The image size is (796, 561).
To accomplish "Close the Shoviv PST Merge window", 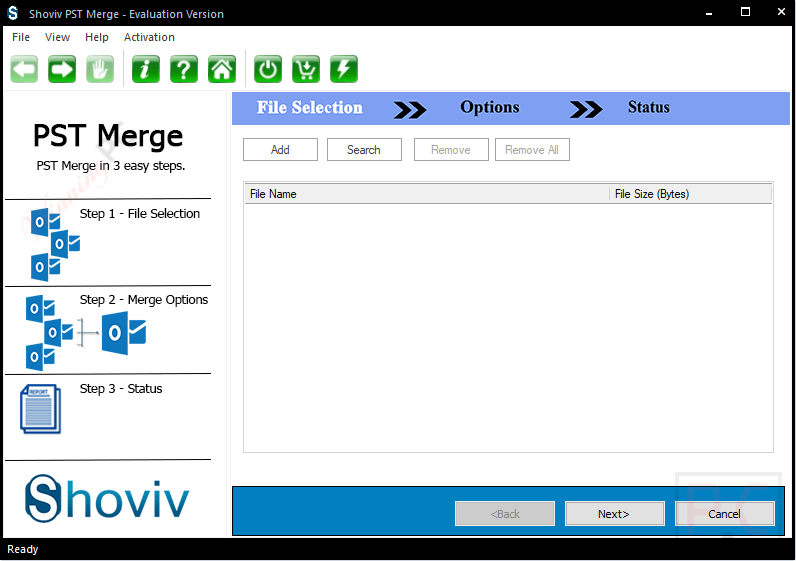I will (x=781, y=12).
